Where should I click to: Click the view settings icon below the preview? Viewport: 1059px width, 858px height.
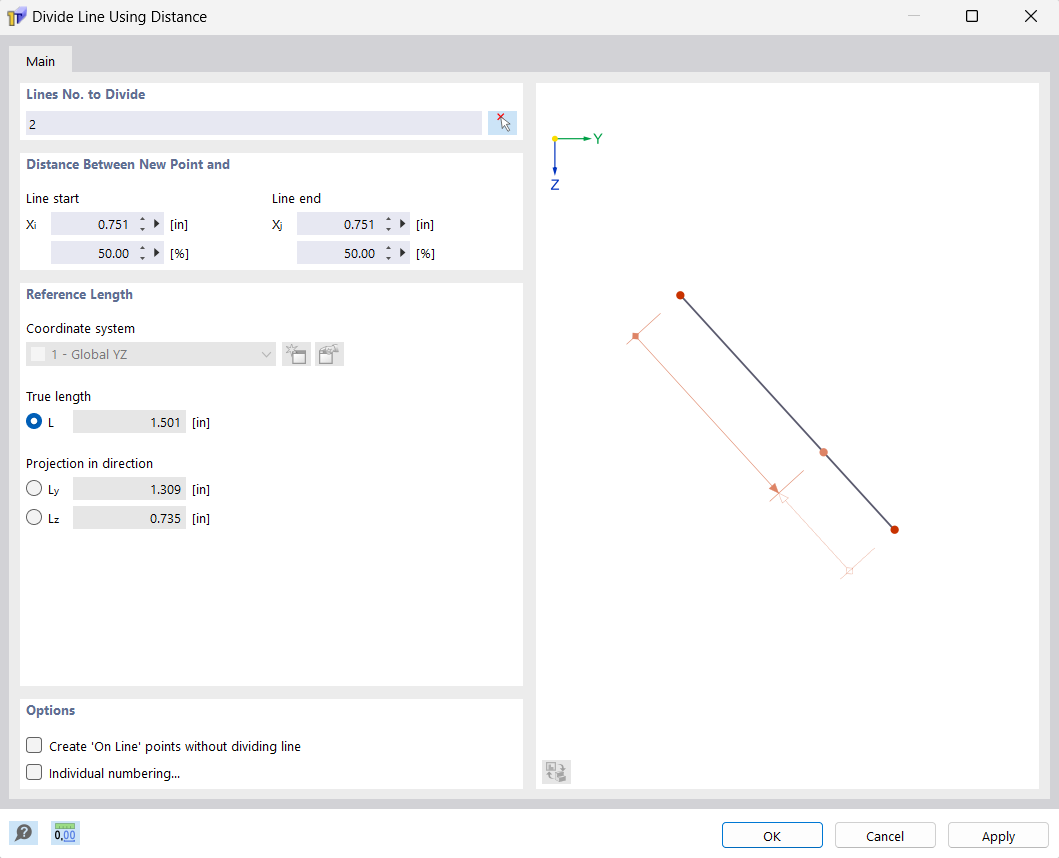pyautogui.click(x=556, y=771)
